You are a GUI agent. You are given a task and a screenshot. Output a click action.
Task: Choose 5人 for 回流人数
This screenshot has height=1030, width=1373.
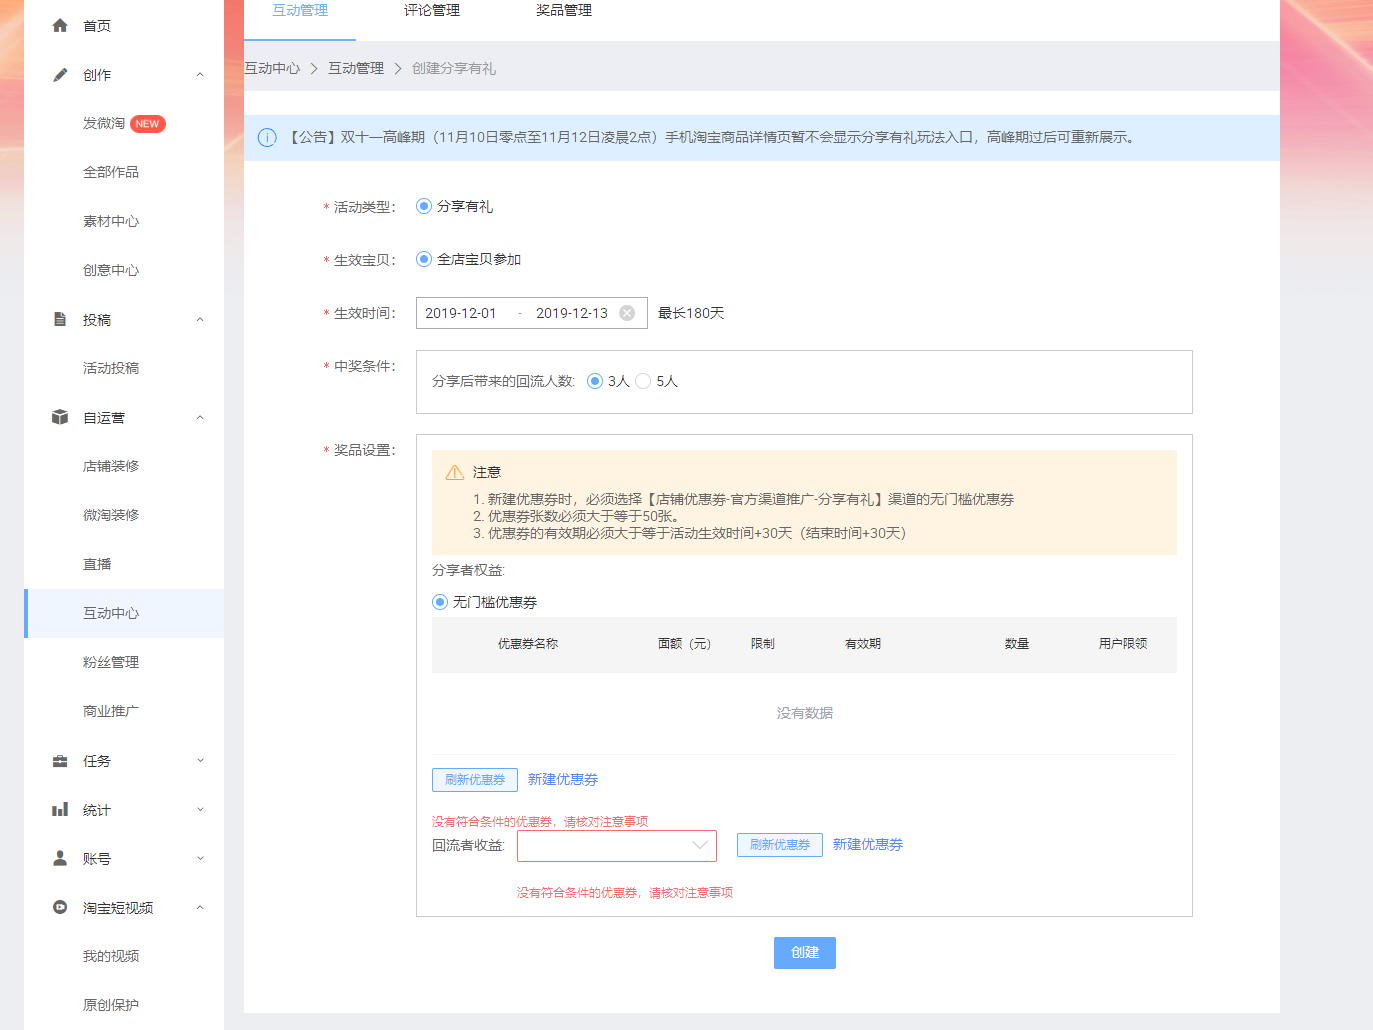[643, 381]
